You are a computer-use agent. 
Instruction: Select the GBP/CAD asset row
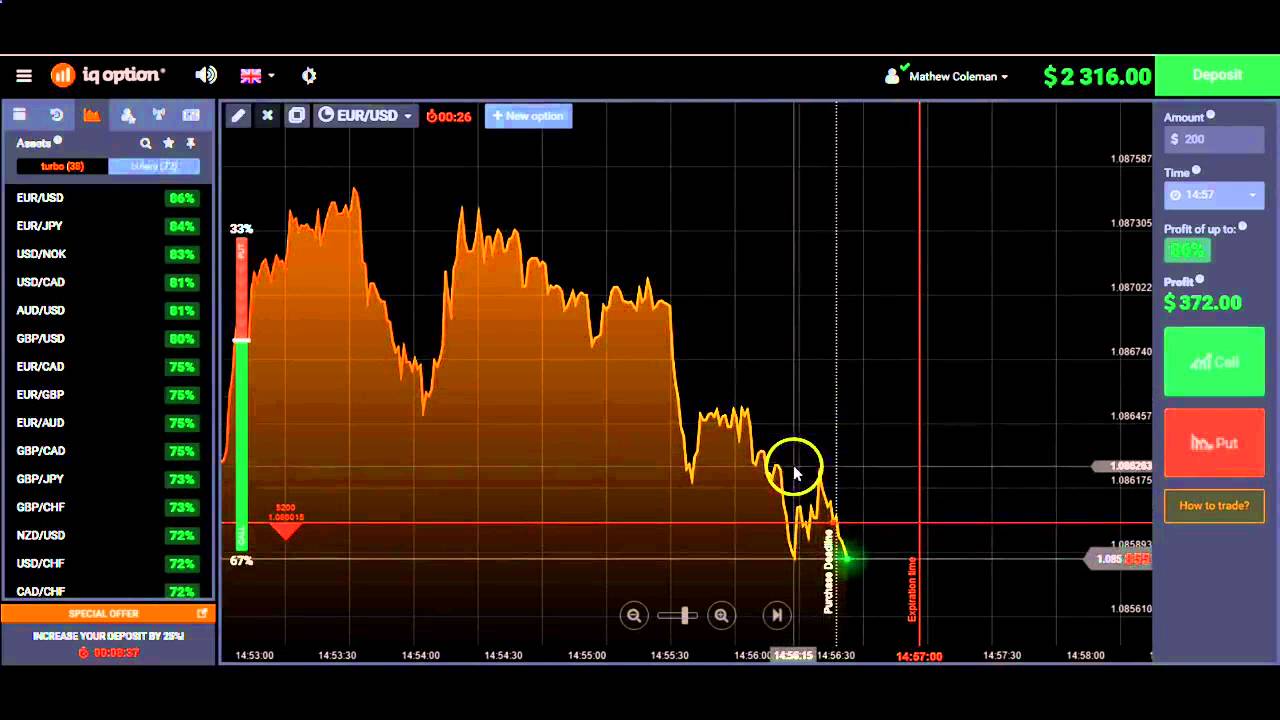pos(106,450)
